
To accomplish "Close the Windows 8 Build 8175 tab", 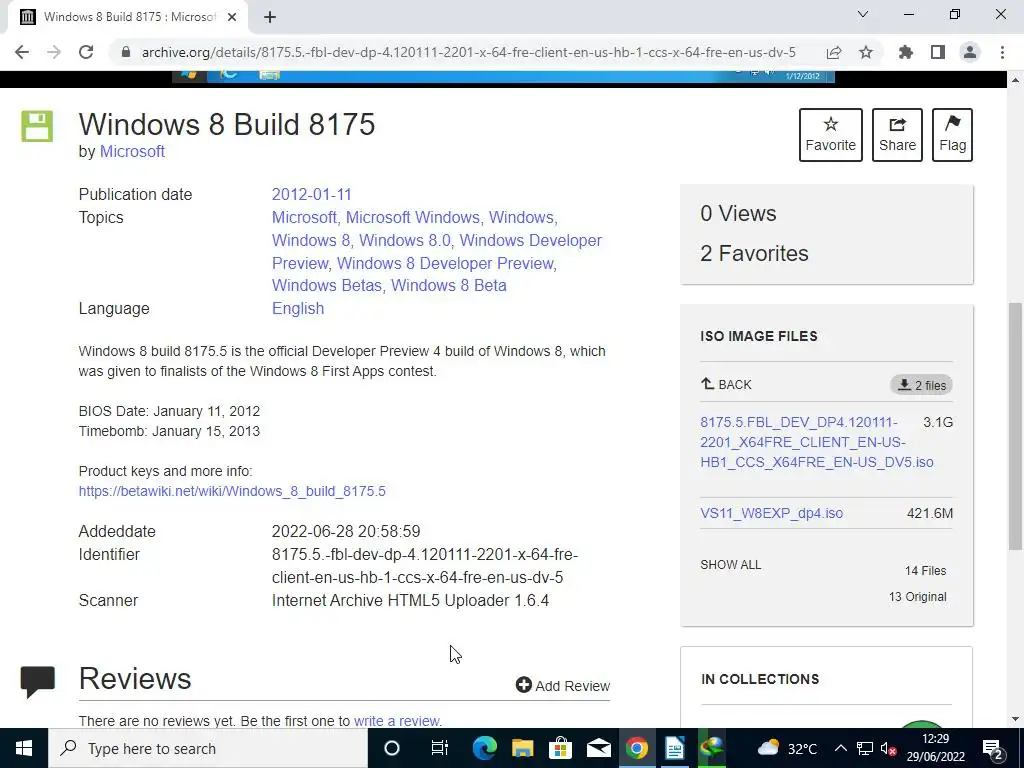I will click(x=232, y=17).
